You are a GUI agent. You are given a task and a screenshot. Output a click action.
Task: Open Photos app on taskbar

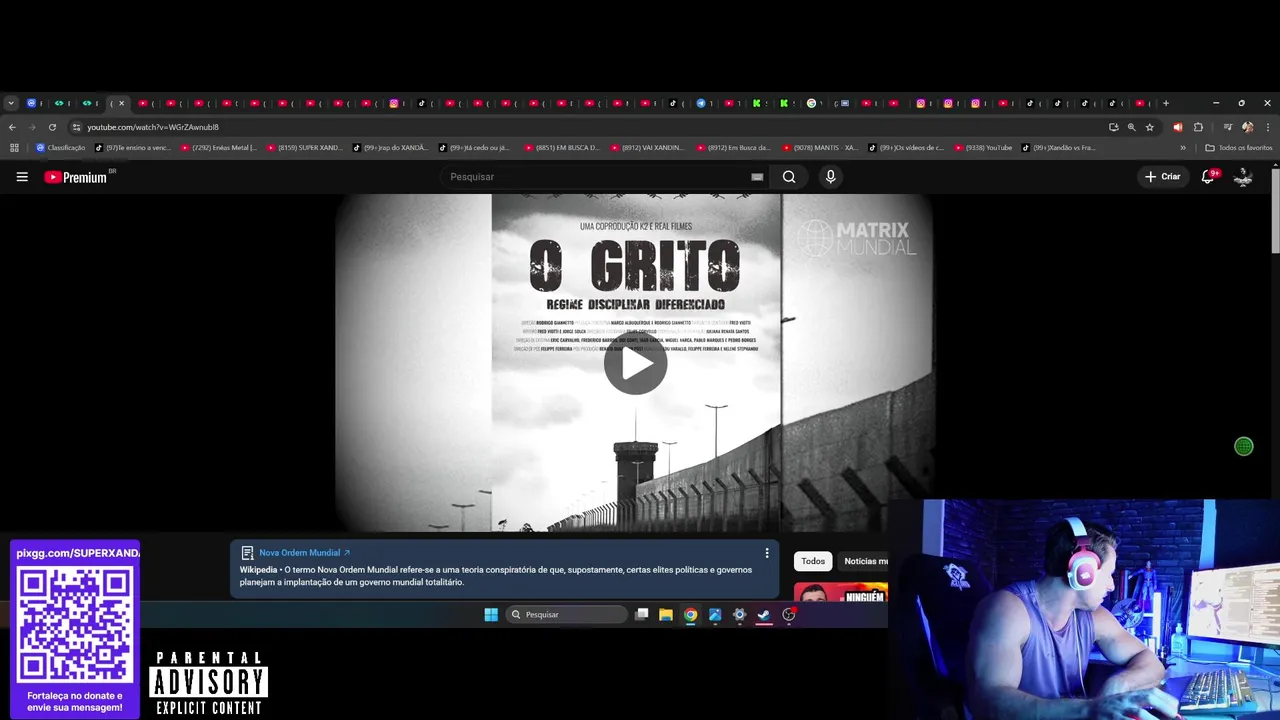(715, 615)
